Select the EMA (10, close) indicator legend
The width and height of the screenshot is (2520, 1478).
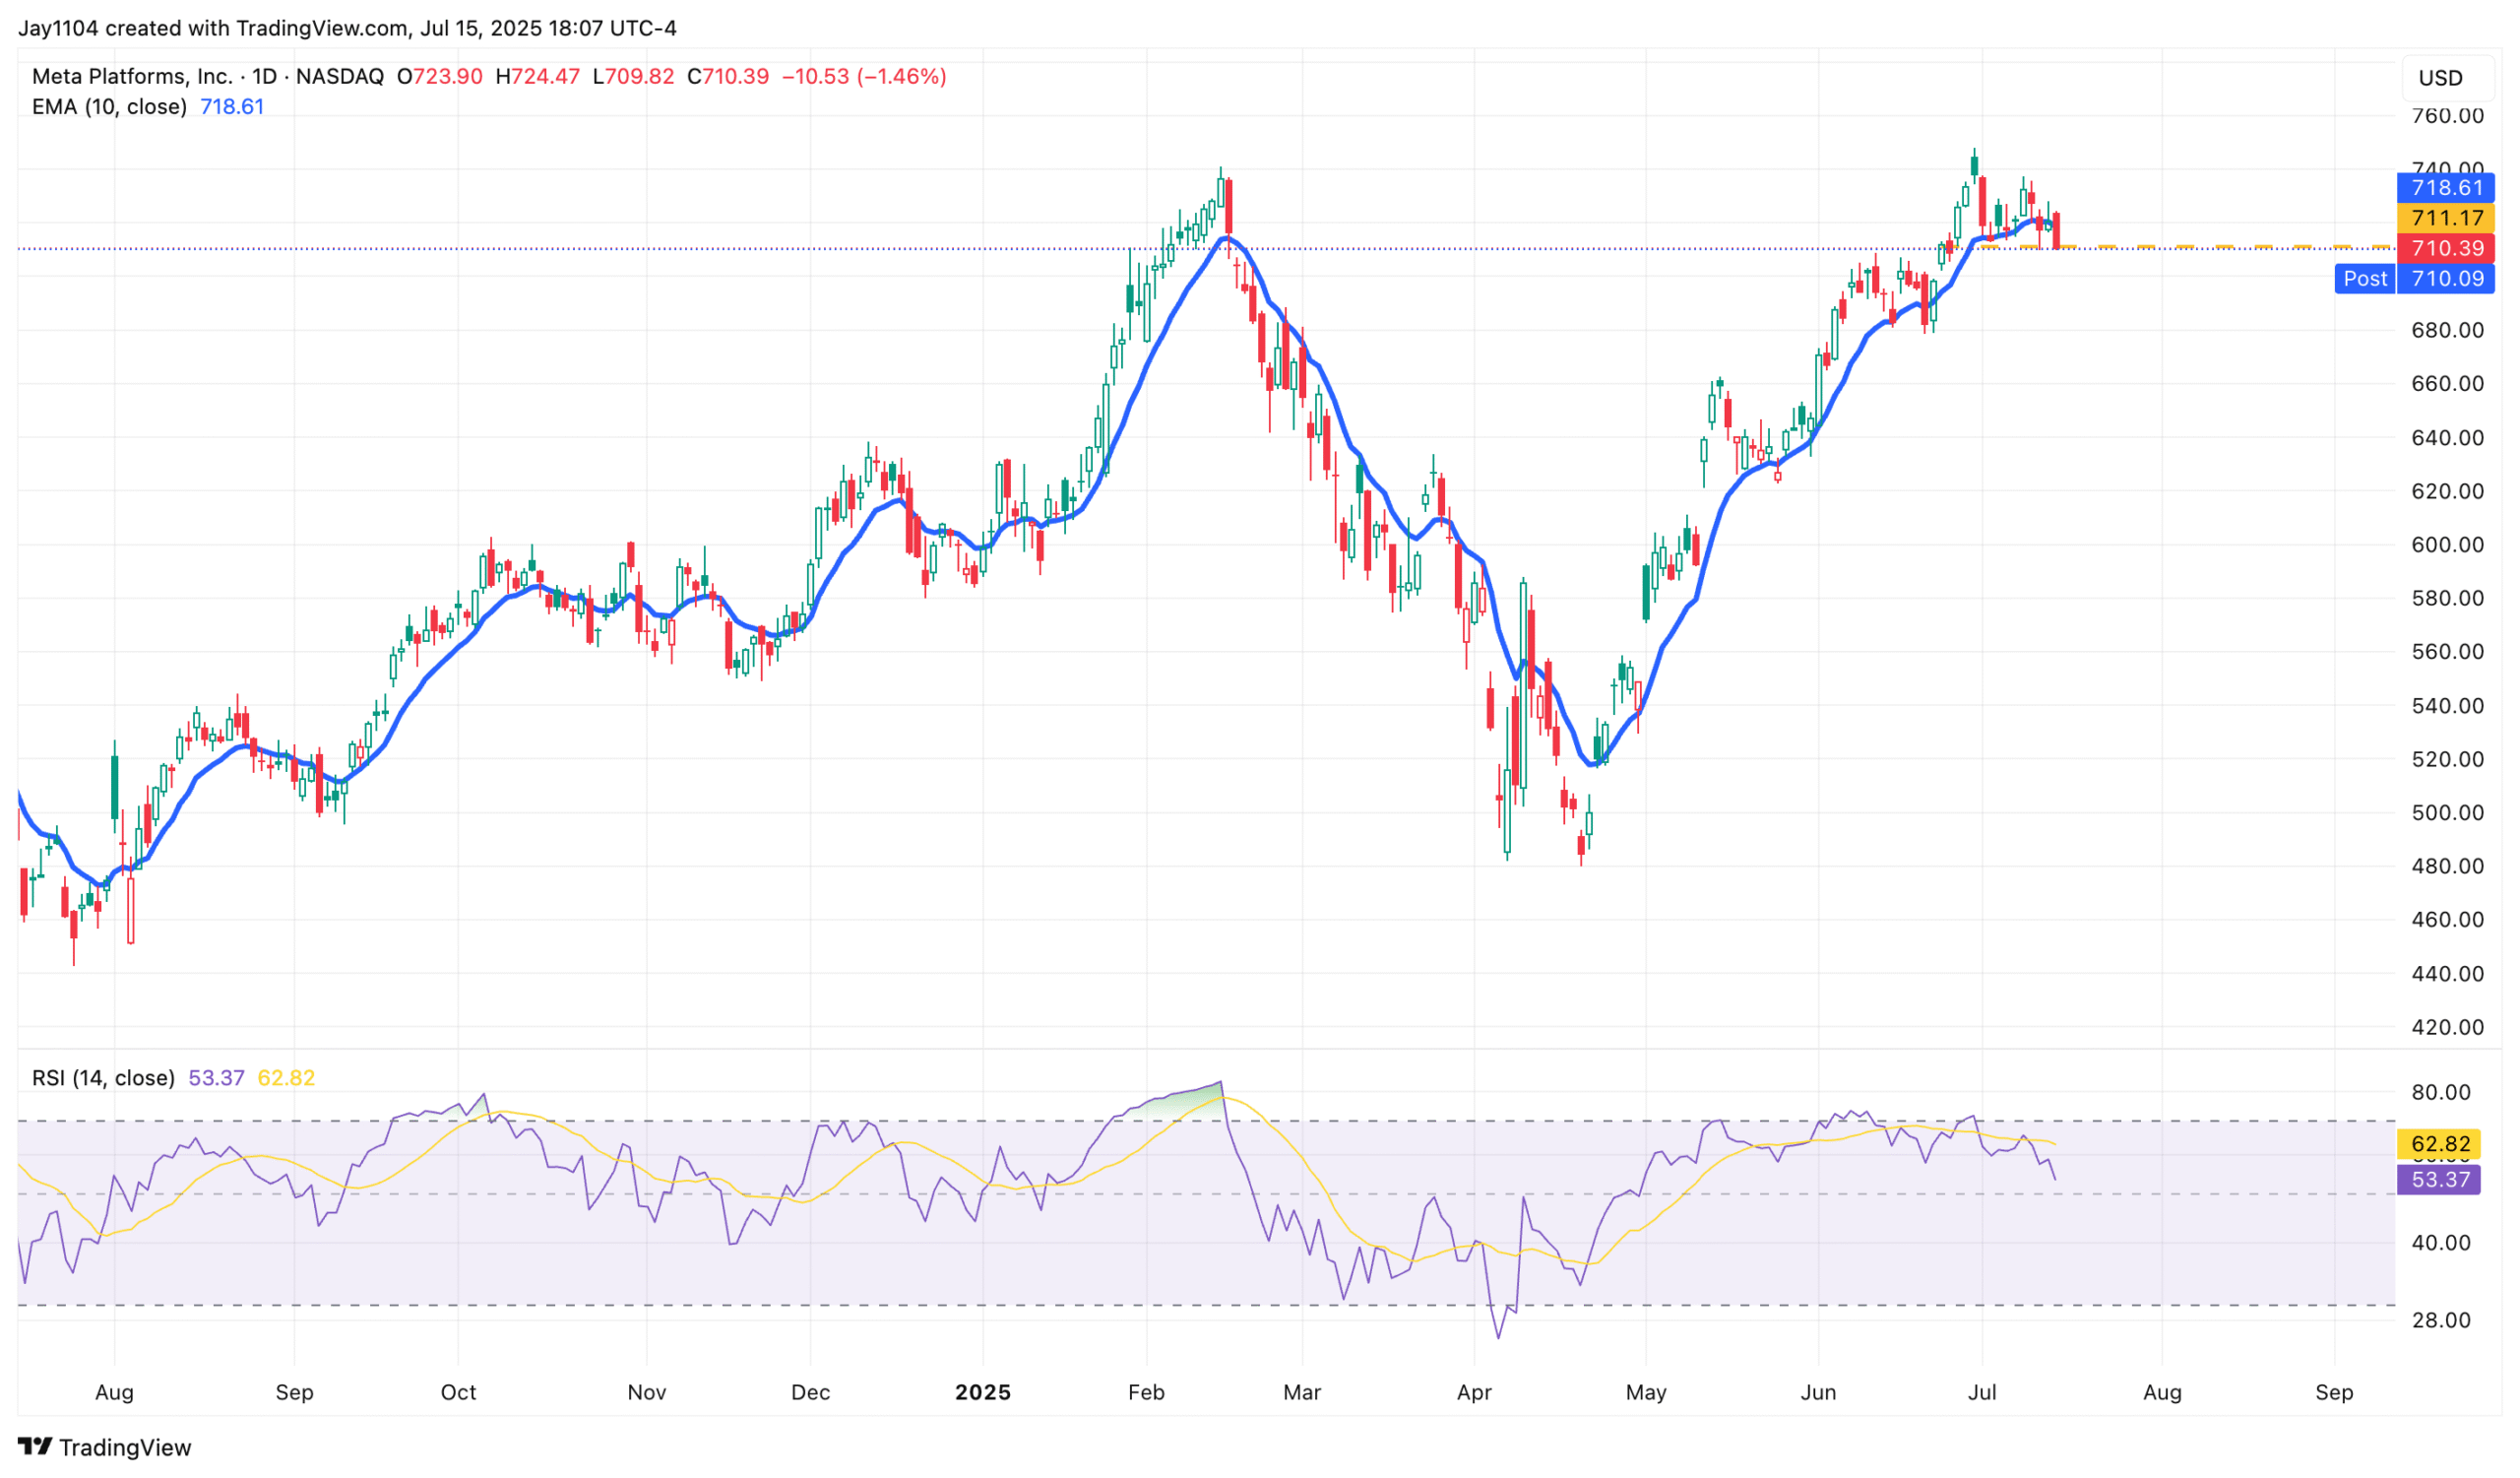coord(109,107)
